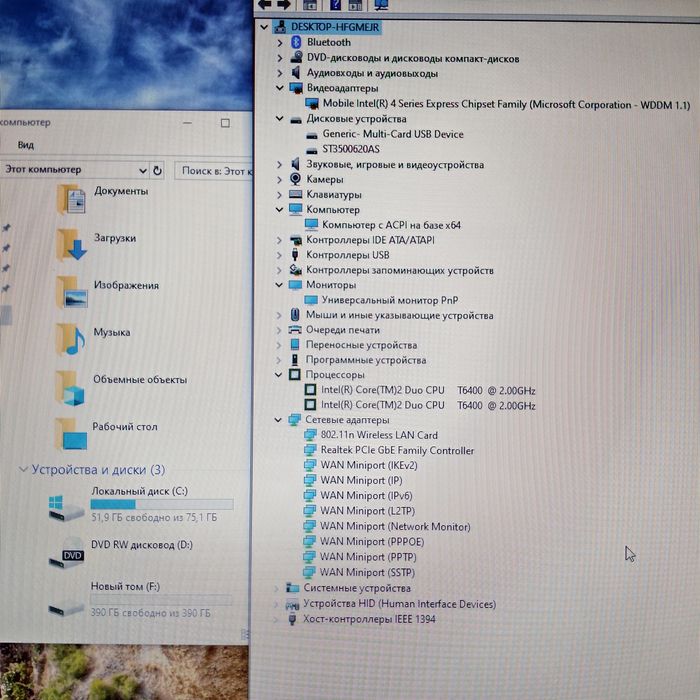Viewport: 700px width, 700px height.
Task: Click the '390 ГБ свободно из 390 ГБ' text
Action: [150, 612]
